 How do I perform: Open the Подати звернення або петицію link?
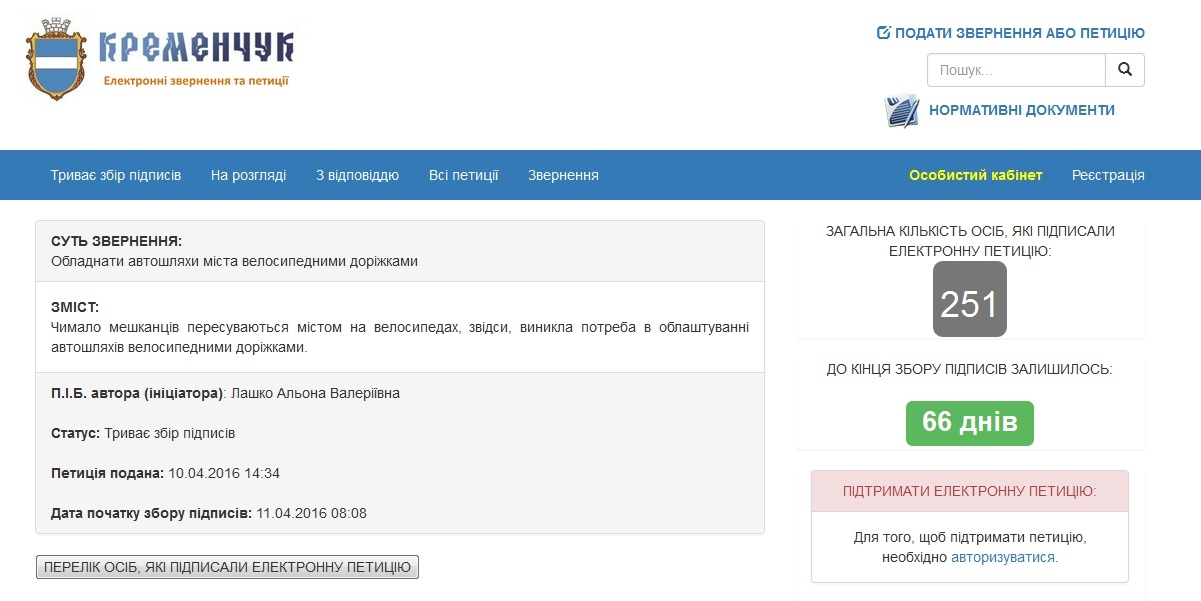click(x=1019, y=33)
